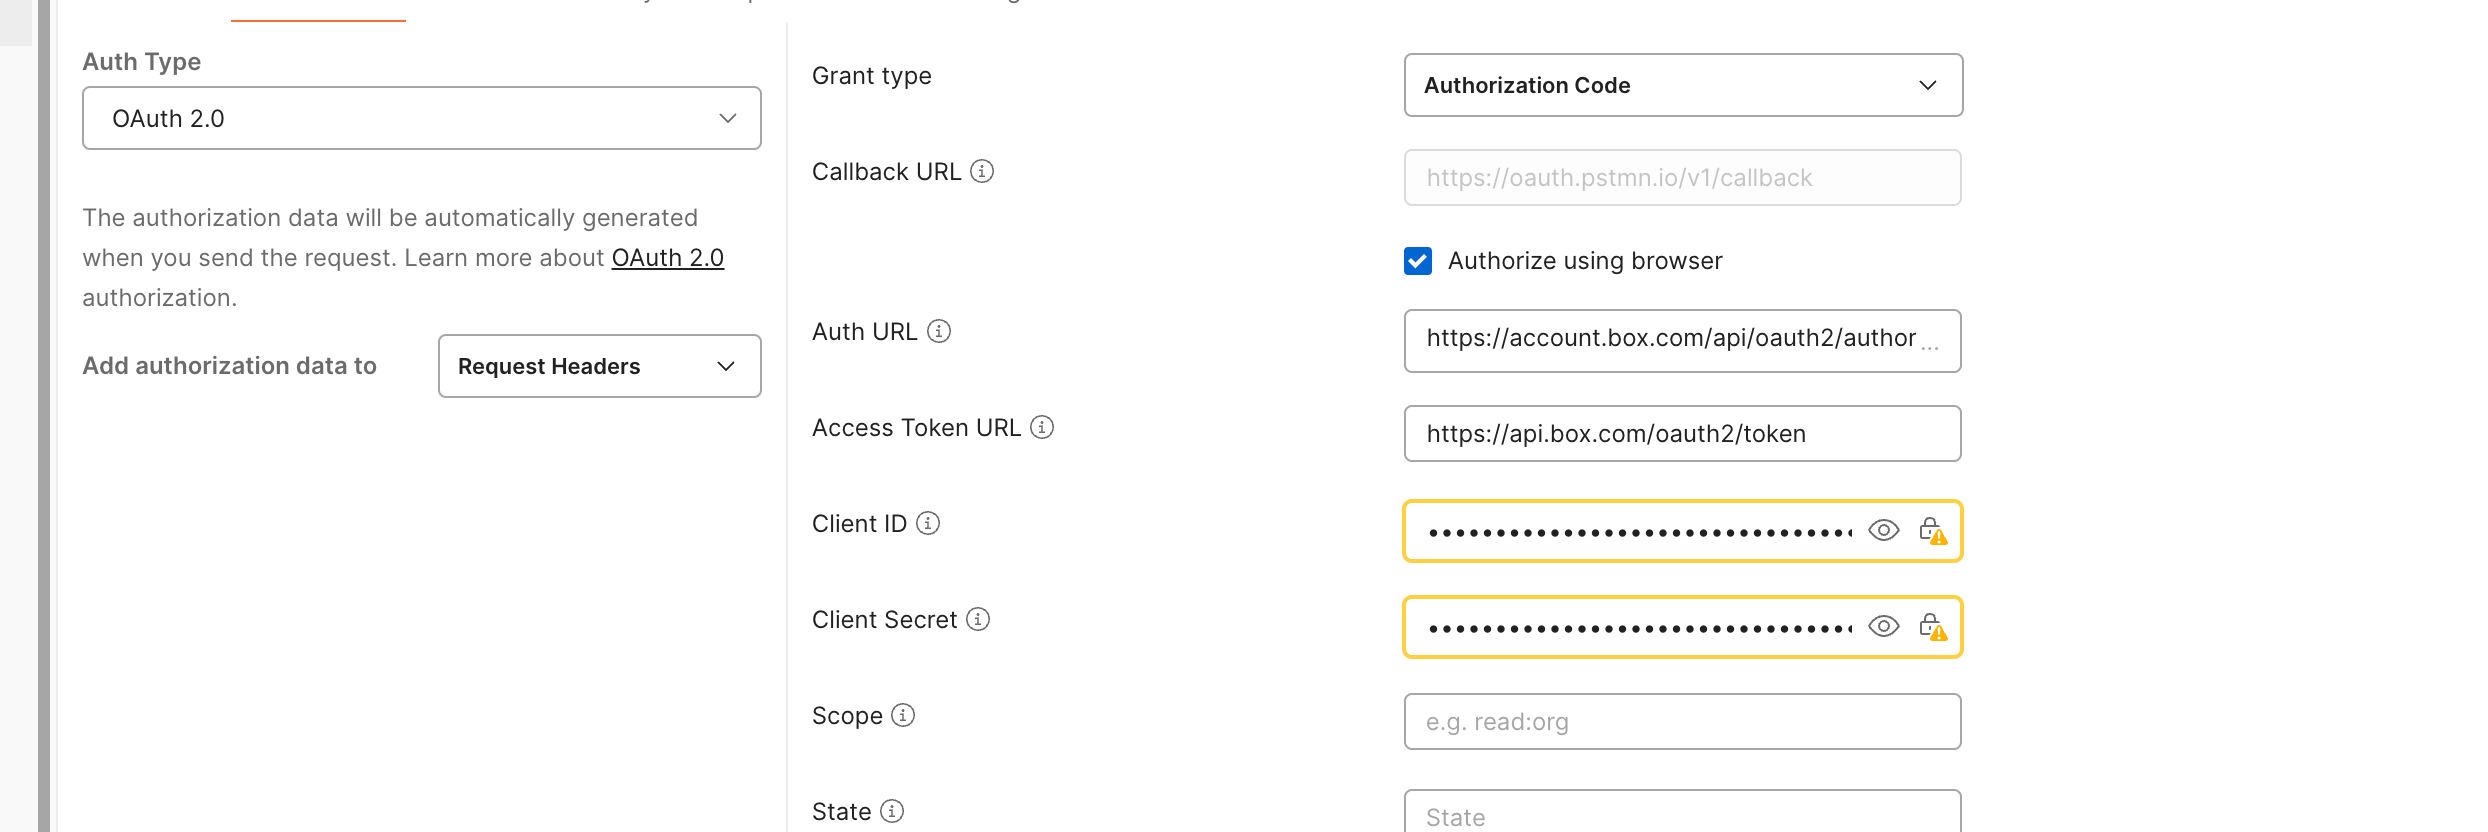Screen dimensions: 2488x832
Task: Reveal the Client ID value with eye icon
Action: click(1884, 530)
